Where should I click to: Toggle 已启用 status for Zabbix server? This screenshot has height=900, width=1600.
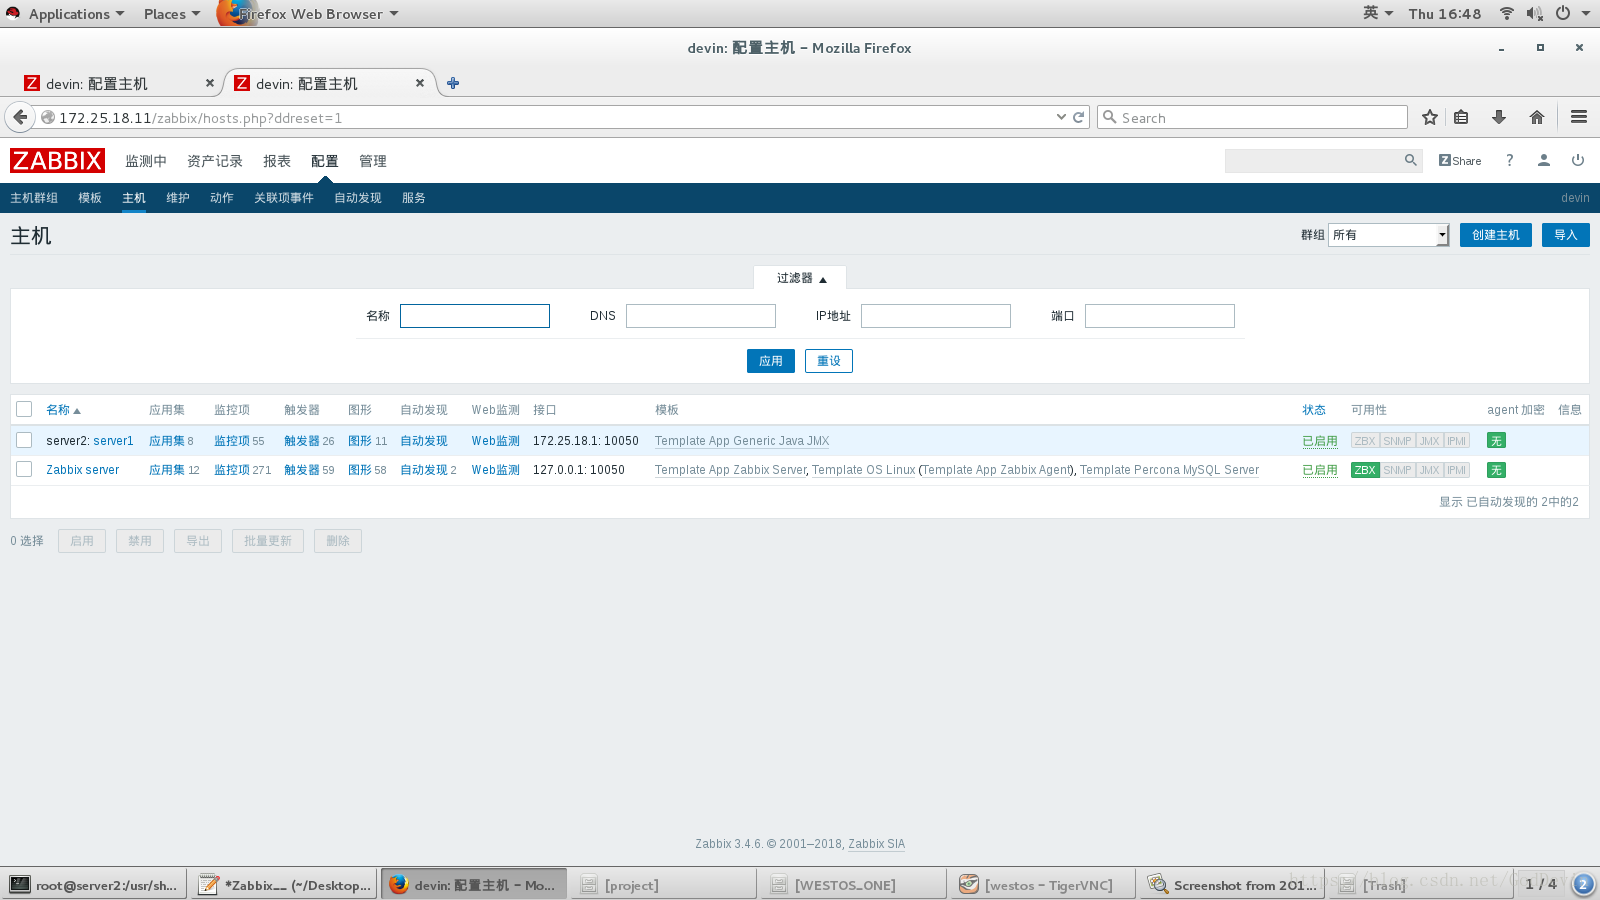[x=1320, y=470]
